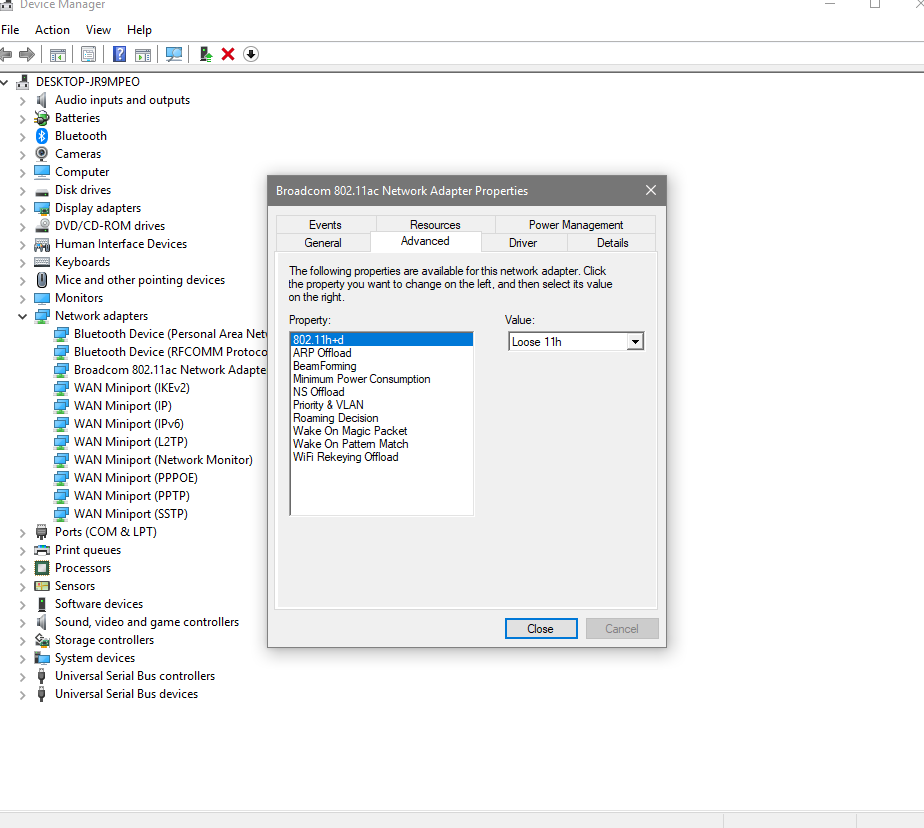Image resolution: width=924 pixels, height=828 pixels.
Task: Select the Sensors category icon
Action: 42,586
